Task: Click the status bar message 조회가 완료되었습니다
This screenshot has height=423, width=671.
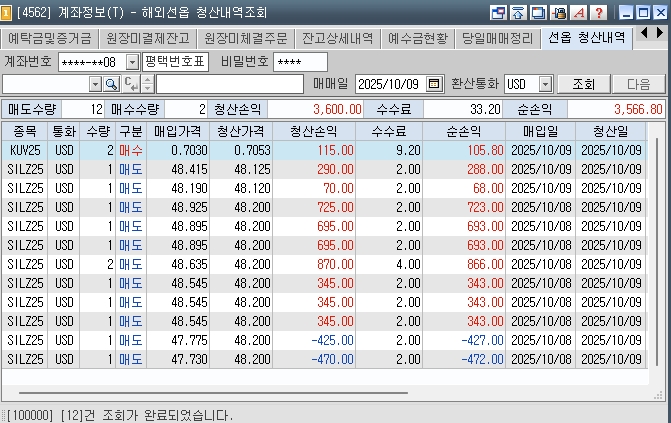Action: point(120,415)
